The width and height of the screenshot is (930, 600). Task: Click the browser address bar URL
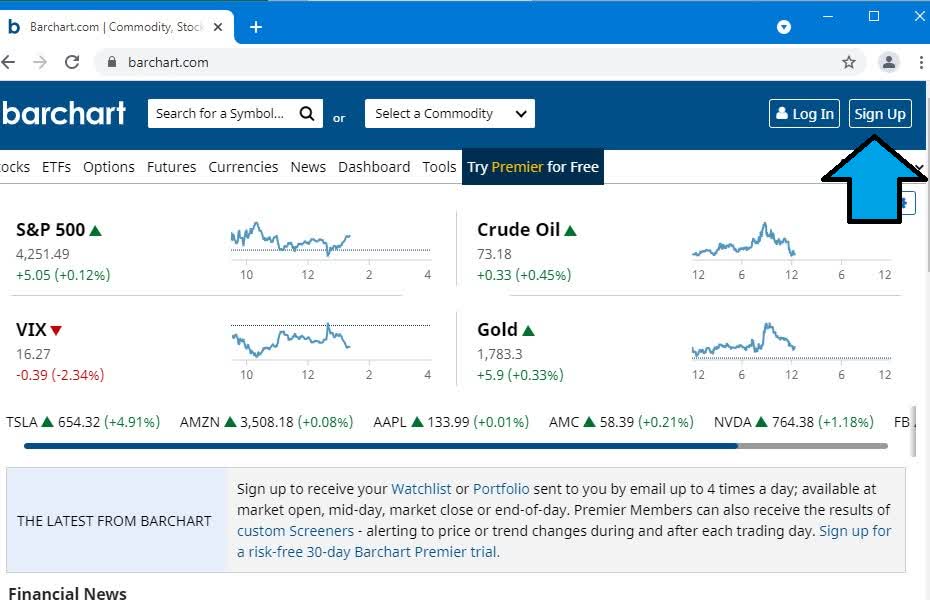[x=168, y=62]
